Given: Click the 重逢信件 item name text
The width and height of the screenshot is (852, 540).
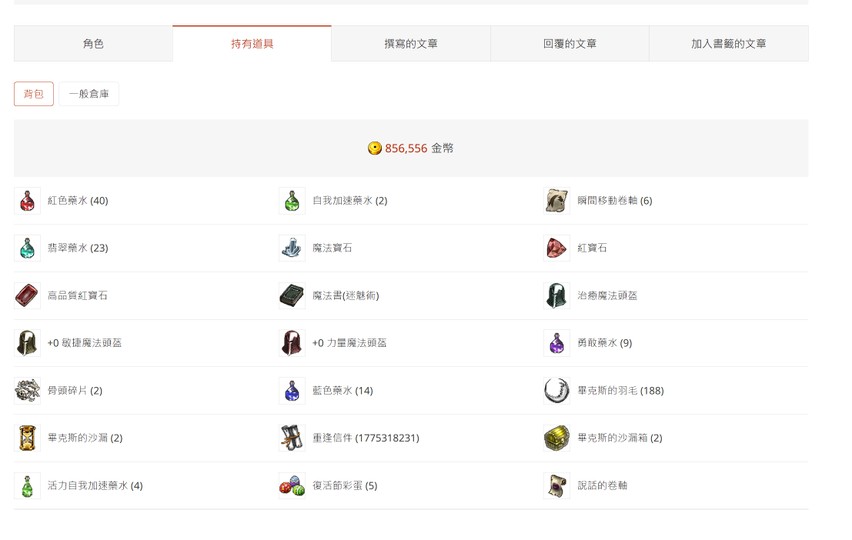Looking at the screenshot, I should pos(365,438).
